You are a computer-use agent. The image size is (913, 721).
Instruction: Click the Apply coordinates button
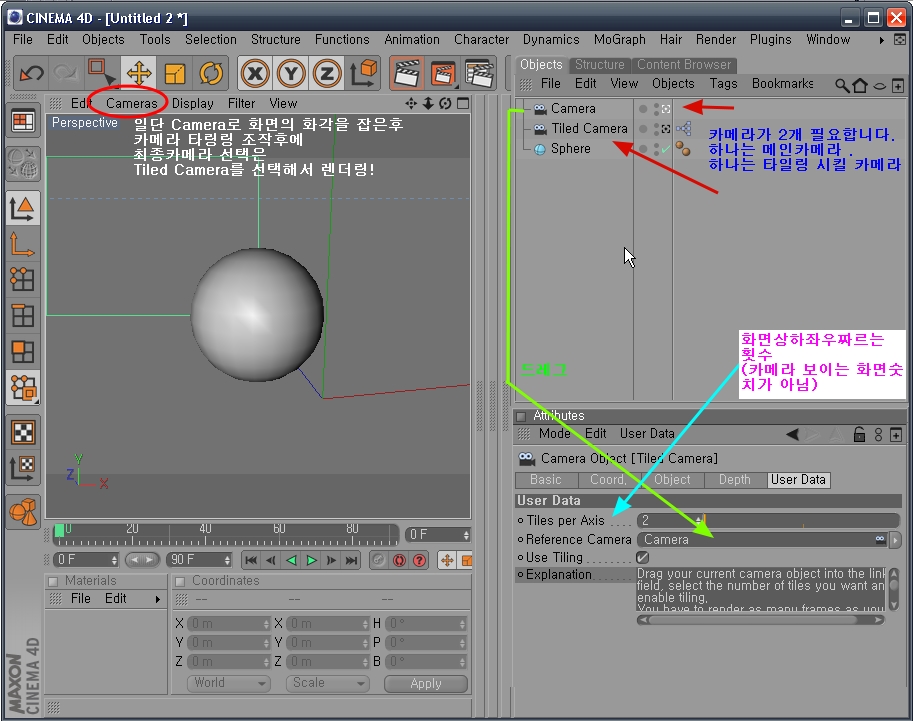(426, 684)
